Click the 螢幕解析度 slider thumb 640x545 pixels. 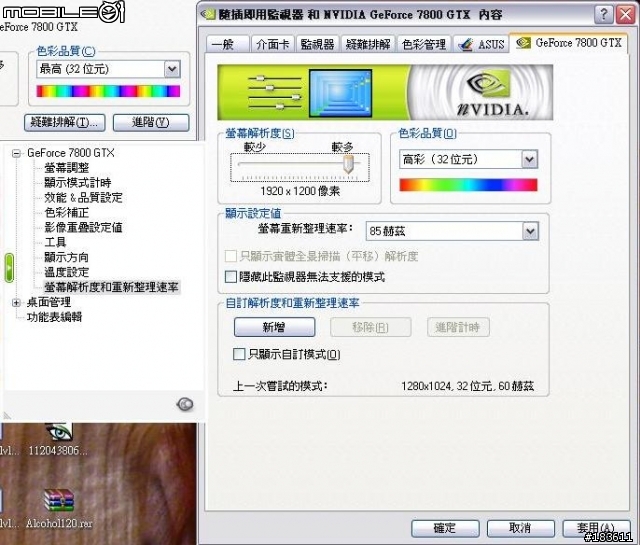(x=348, y=163)
